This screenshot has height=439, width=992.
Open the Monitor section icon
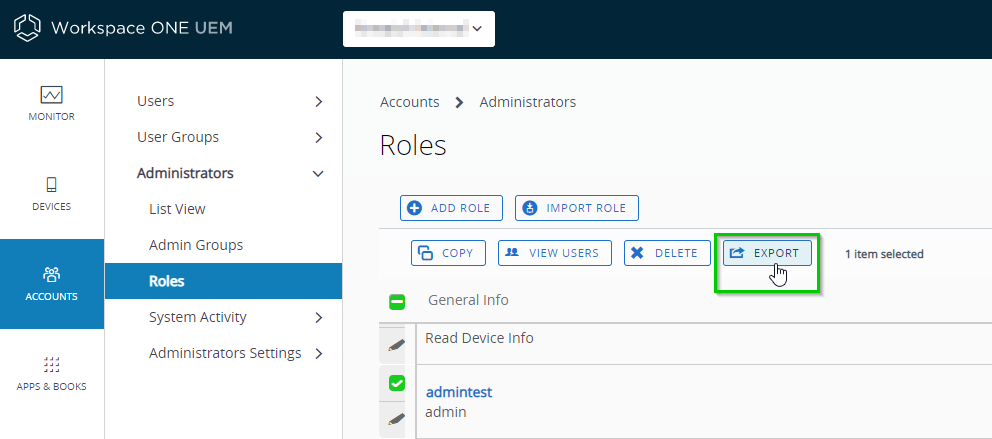(x=52, y=95)
